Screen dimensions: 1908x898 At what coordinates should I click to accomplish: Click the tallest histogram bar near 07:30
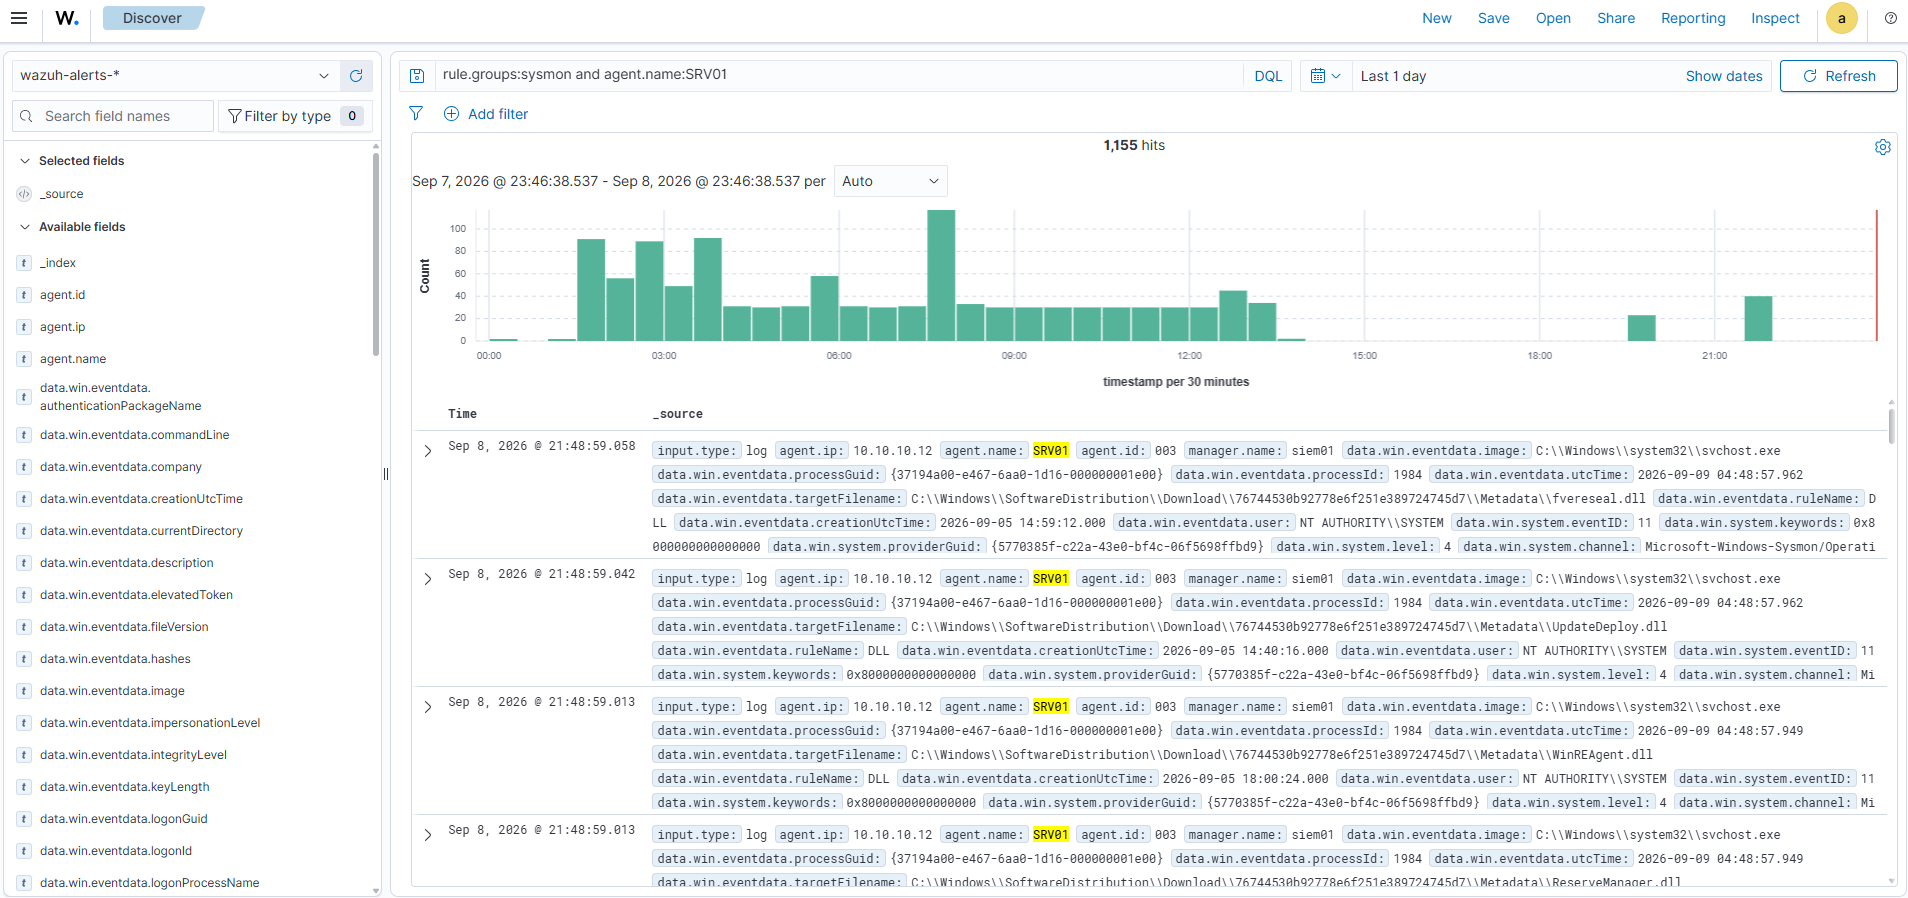point(941,275)
